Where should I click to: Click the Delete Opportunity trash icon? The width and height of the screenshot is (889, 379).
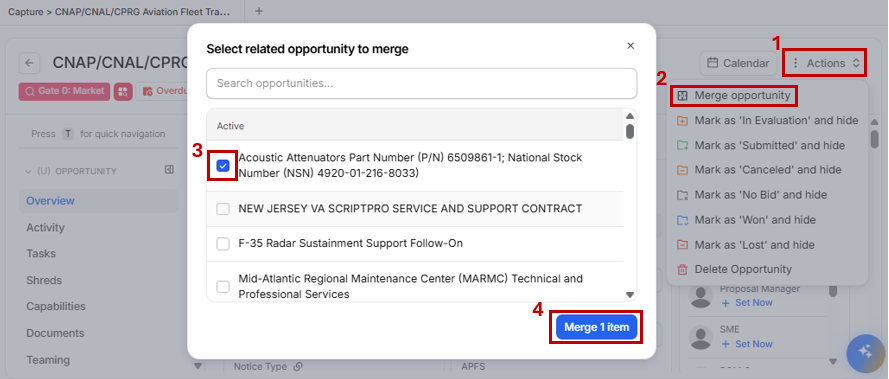[x=683, y=269]
